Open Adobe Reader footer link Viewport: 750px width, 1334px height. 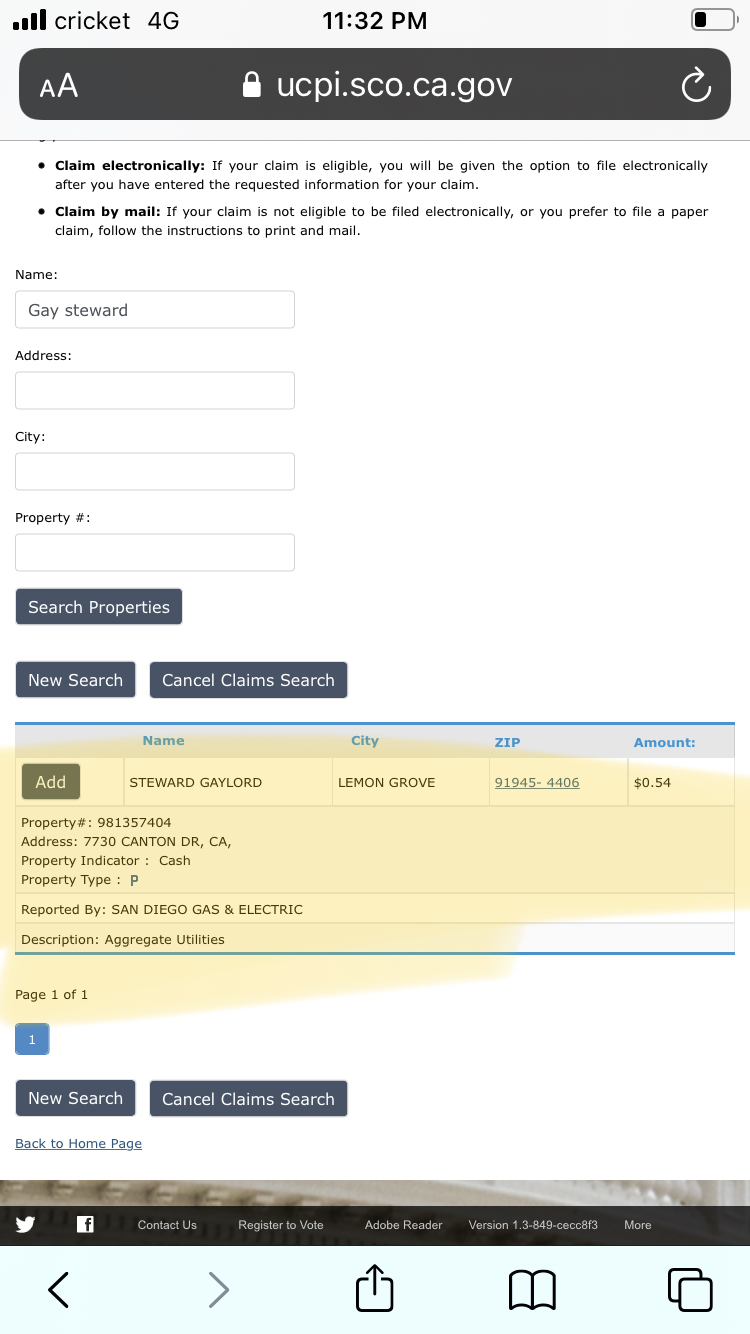(403, 1225)
